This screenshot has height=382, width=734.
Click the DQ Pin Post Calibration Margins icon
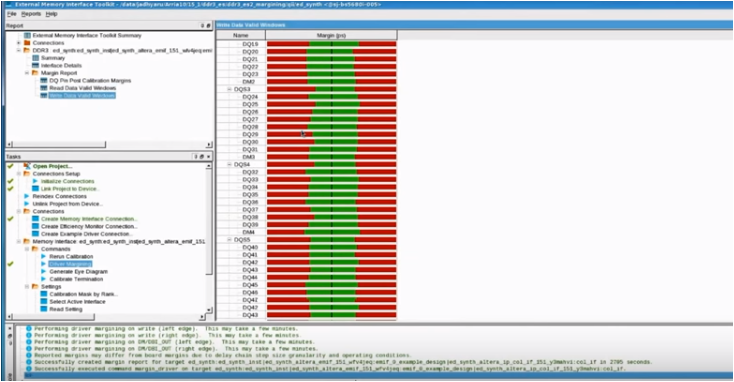(x=44, y=81)
